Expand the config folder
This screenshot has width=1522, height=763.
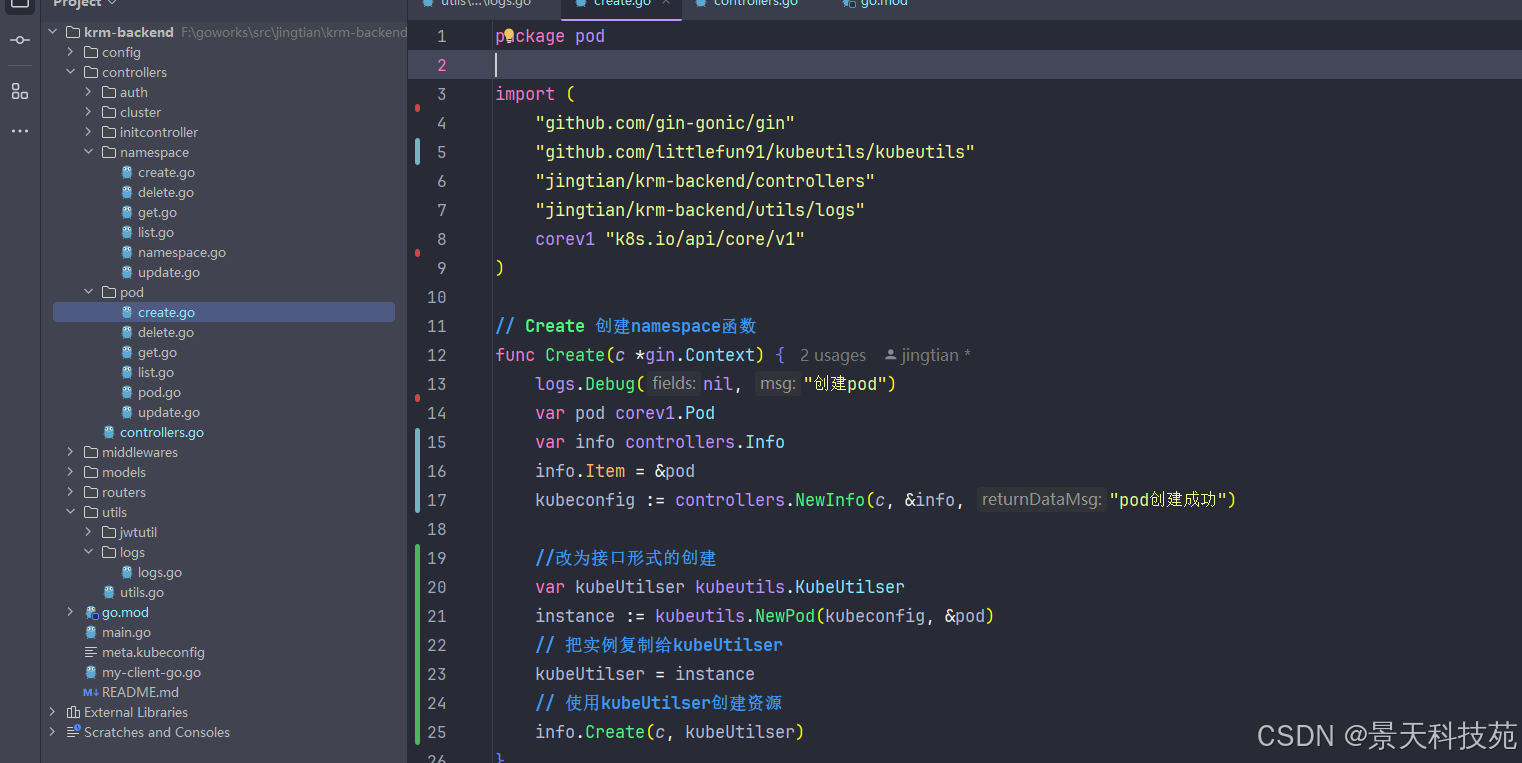[x=70, y=52]
